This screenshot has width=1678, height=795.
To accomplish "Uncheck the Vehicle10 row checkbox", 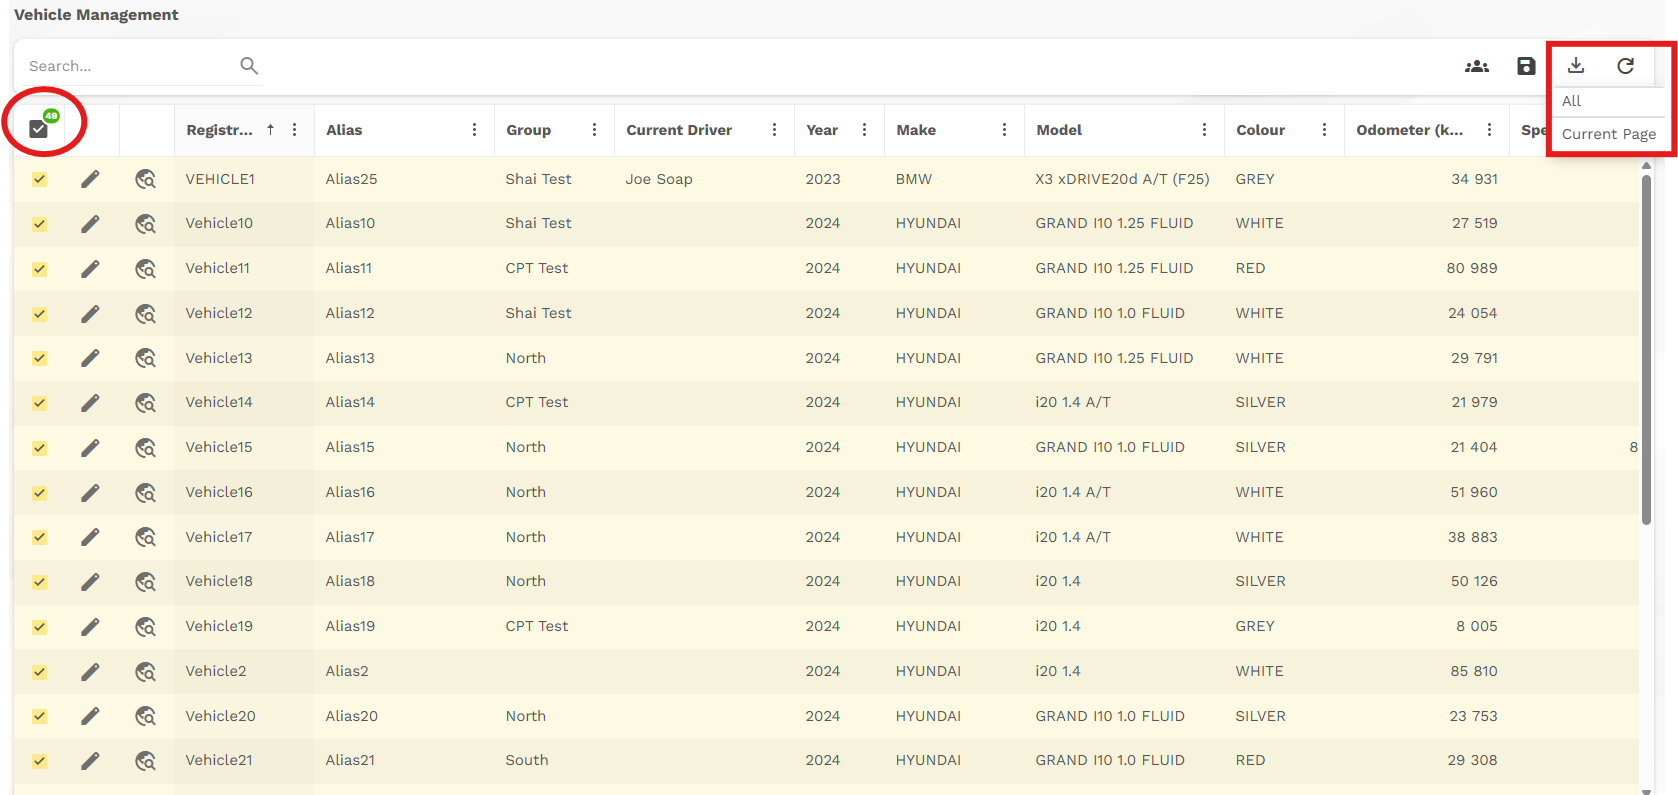I will click(39, 224).
